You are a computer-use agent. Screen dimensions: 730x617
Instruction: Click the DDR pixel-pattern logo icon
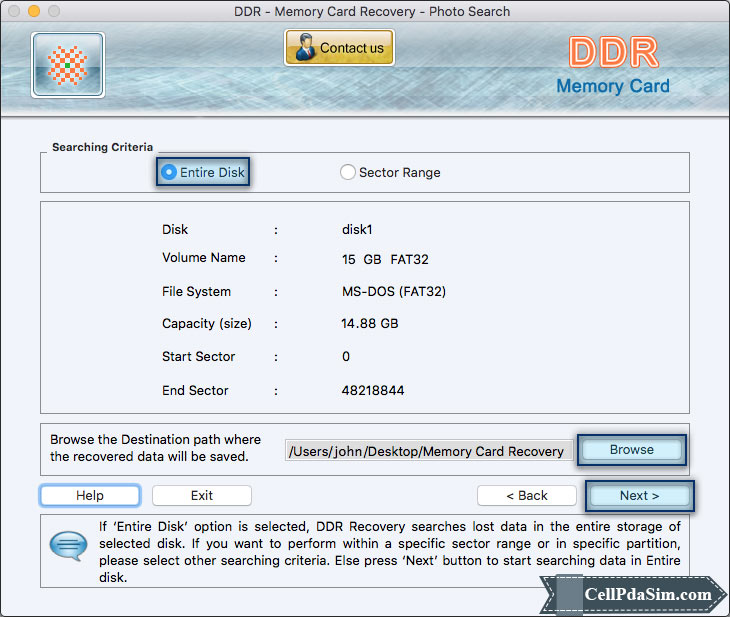point(68,65)
